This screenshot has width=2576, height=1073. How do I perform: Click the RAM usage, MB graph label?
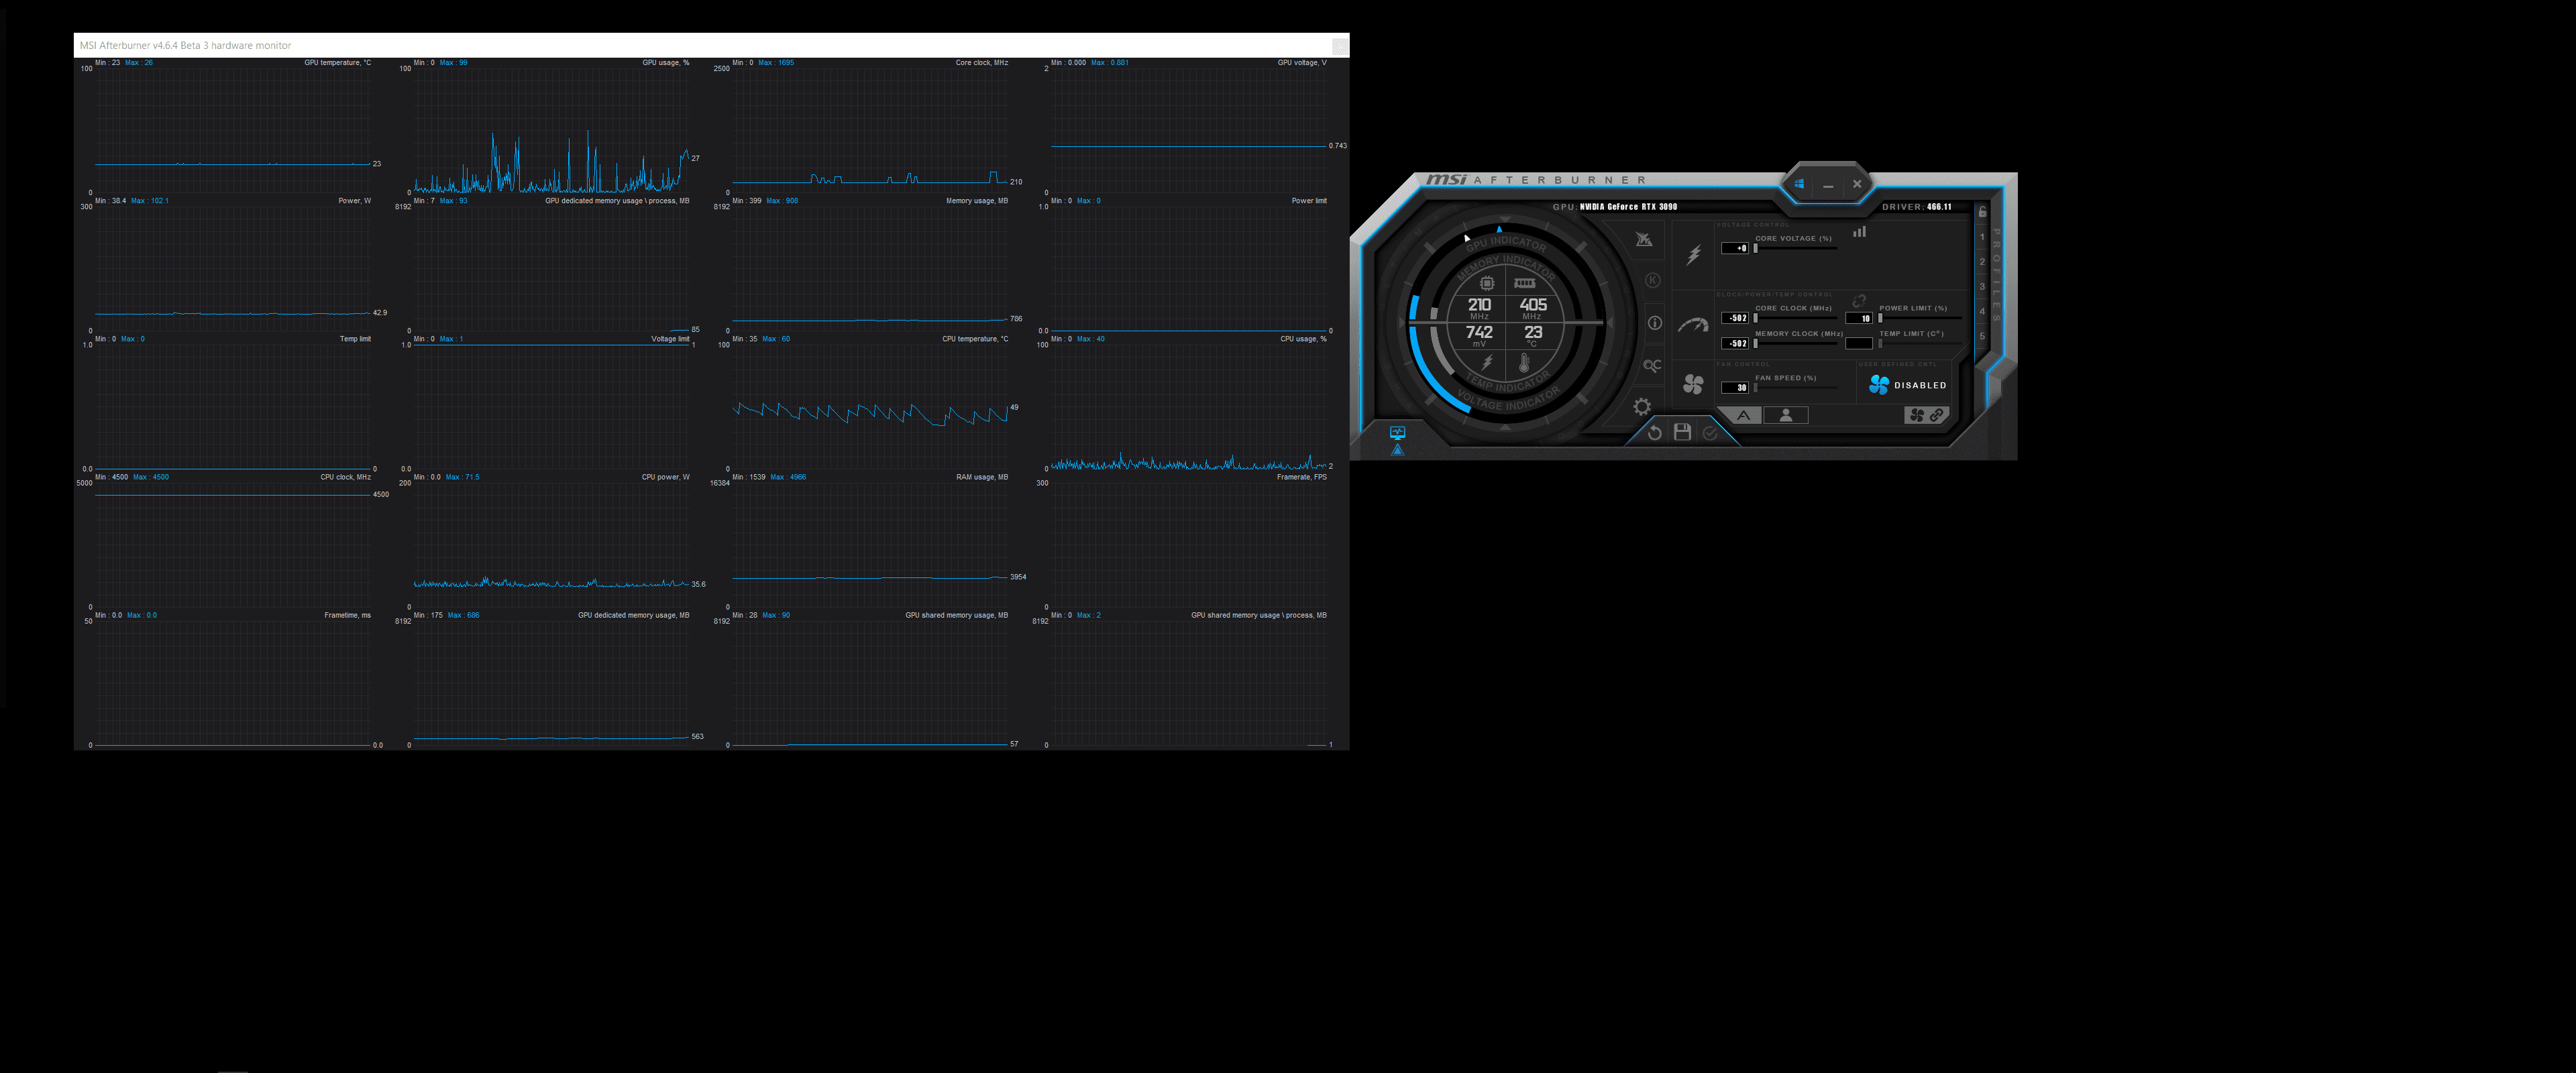[x=981, y=477]
